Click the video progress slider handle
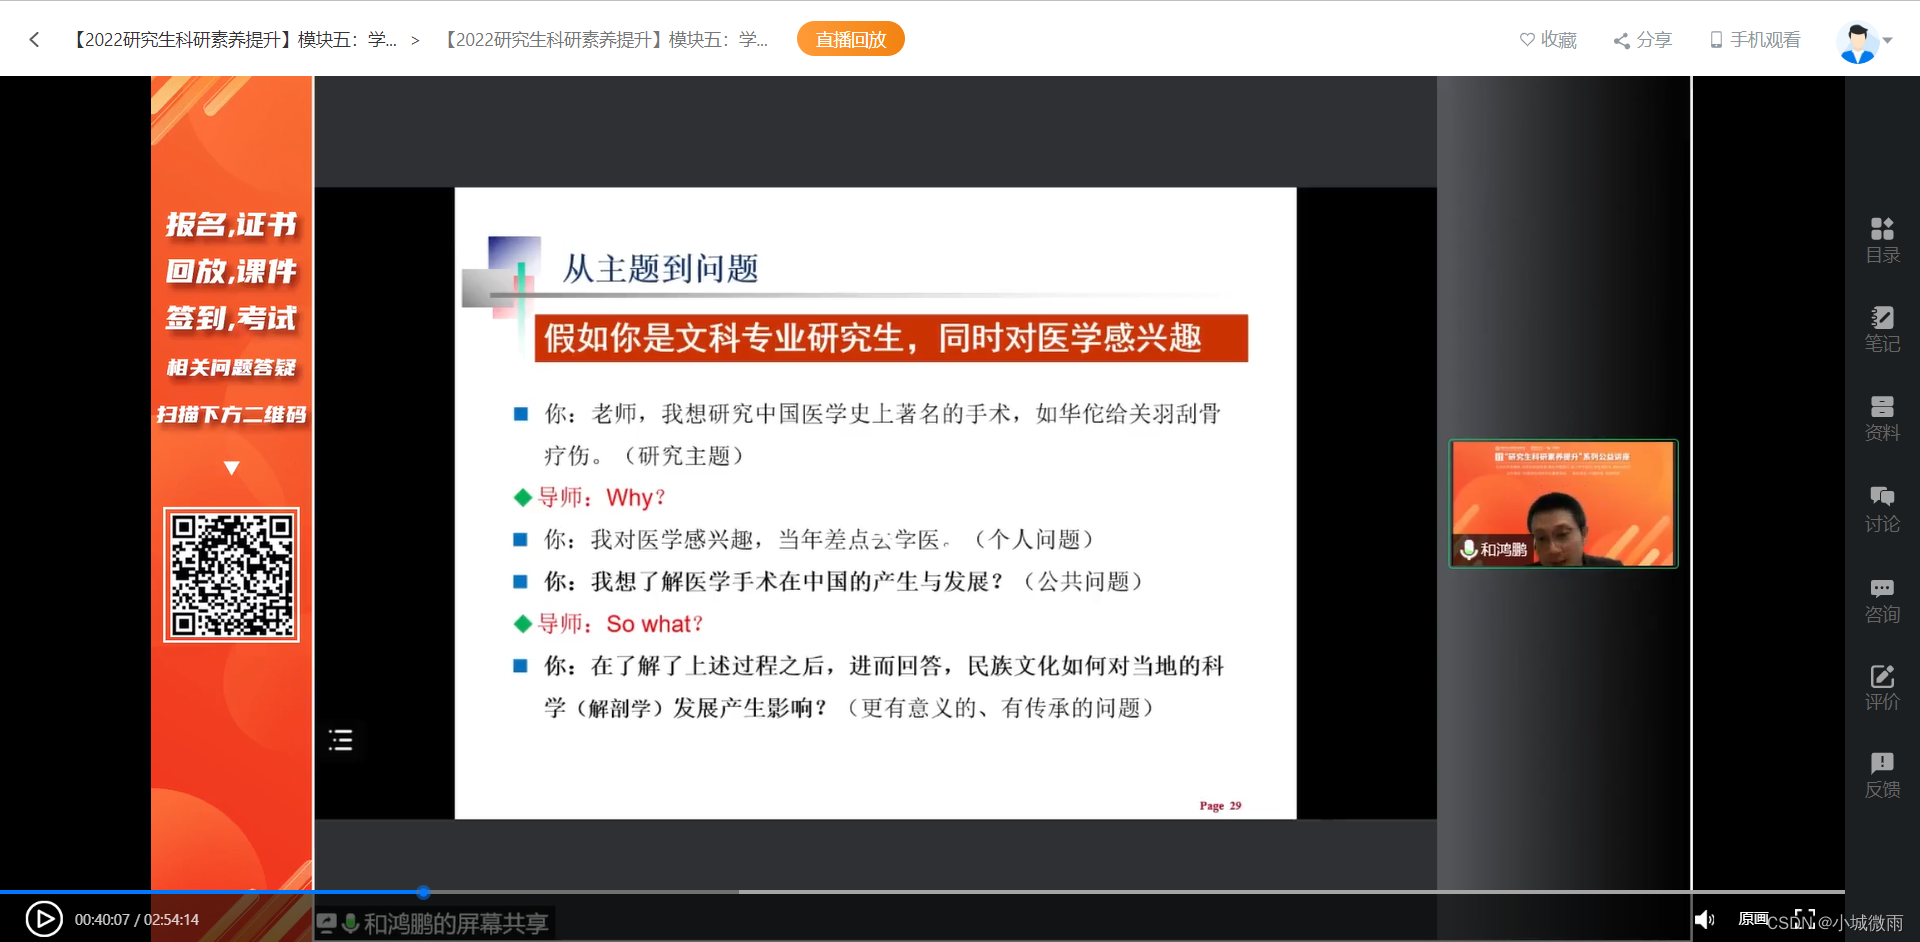This screenshot has width=1920, height=942. pyautogui.click(x=424, y=891)
